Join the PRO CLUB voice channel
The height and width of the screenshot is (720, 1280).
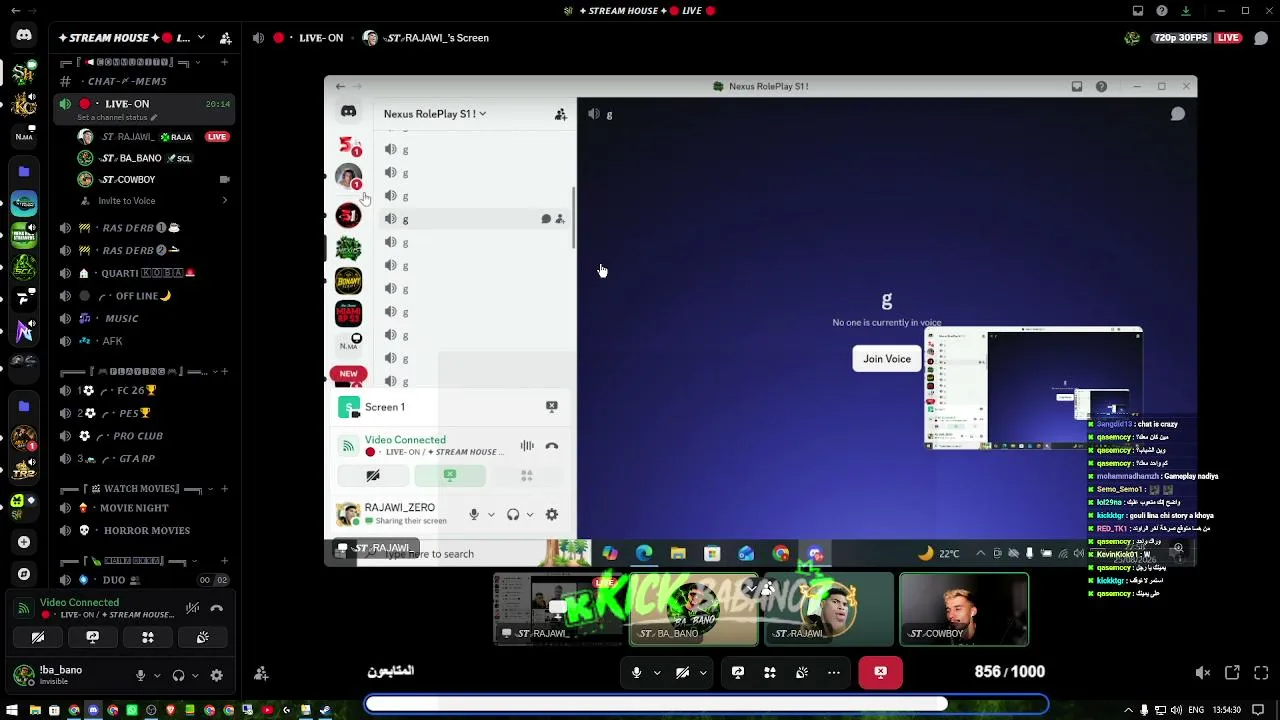tap(144, 436)
